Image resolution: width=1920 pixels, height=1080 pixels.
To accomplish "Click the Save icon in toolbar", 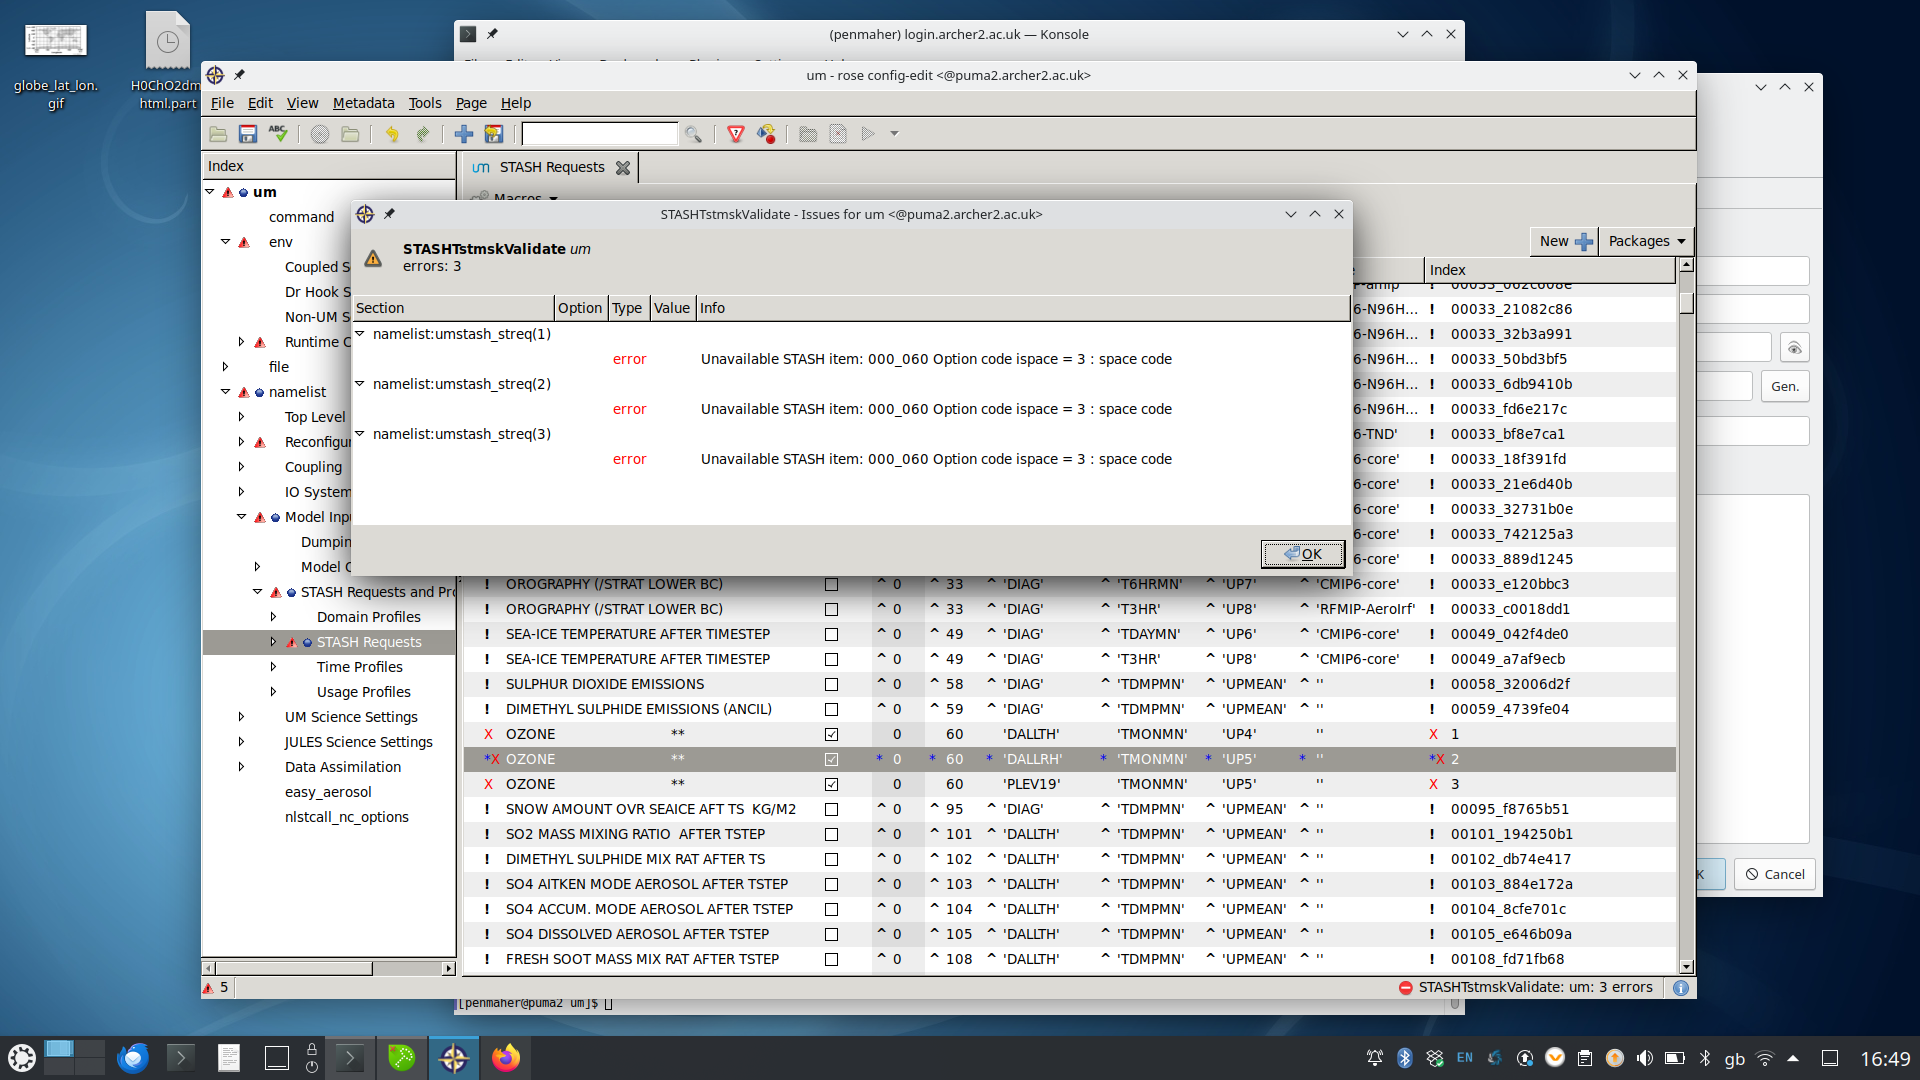I will click(248, 134).
